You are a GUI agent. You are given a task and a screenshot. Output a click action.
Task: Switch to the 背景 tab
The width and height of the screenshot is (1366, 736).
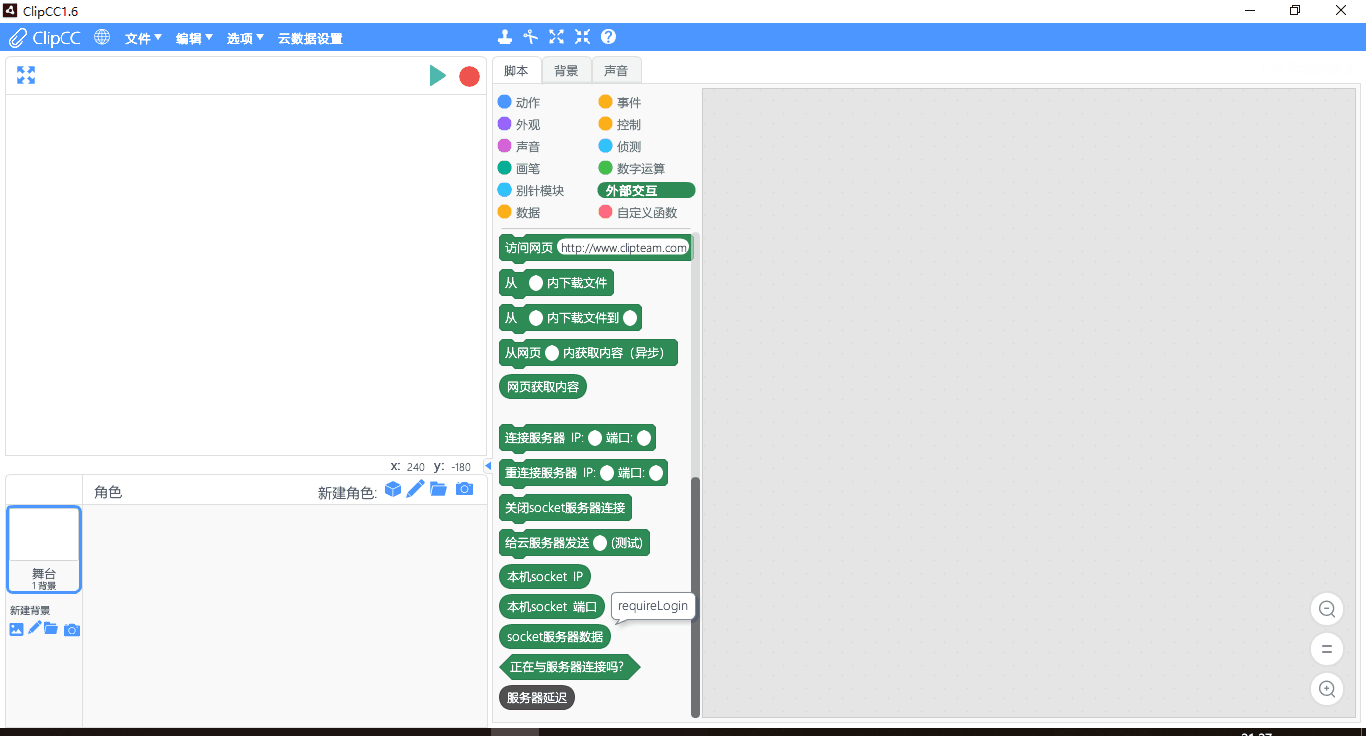click(x=567, y=70)
